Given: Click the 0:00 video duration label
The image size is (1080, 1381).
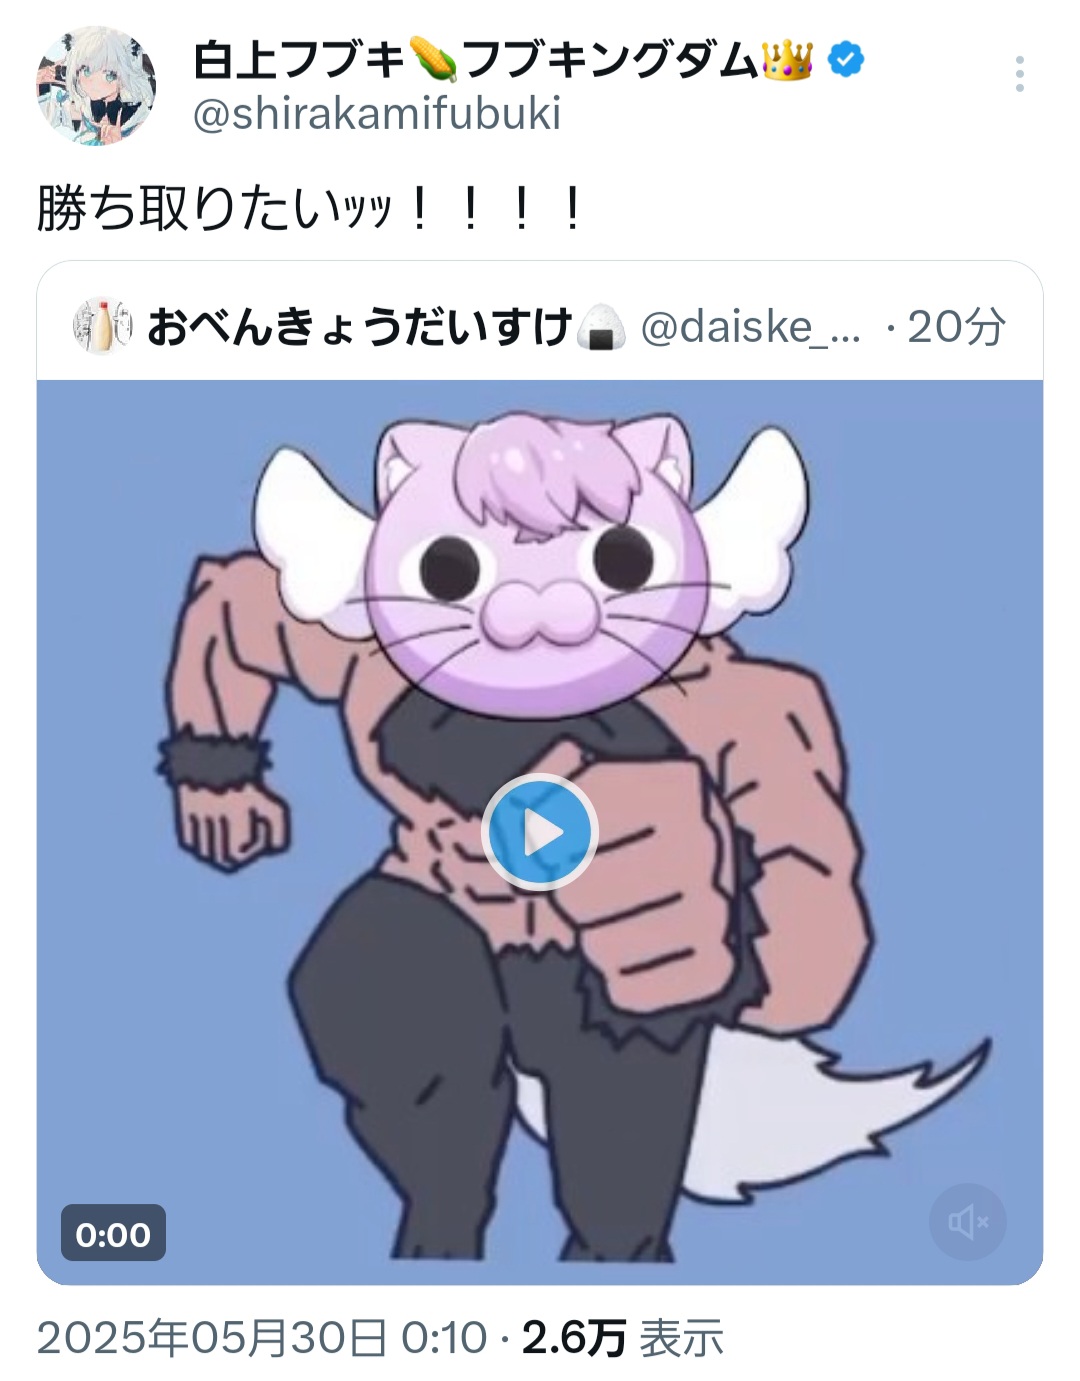Looking at the screenshot, I should (x=113, y=1234).
